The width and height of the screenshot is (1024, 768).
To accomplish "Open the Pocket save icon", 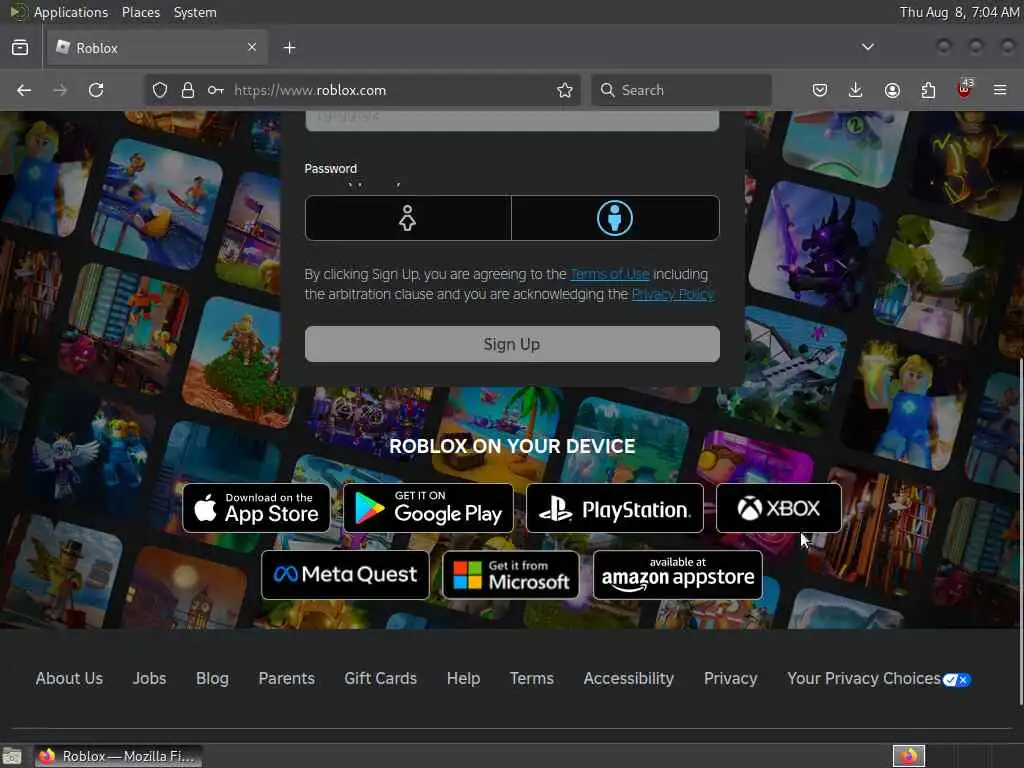I will [x=820, y=90].
